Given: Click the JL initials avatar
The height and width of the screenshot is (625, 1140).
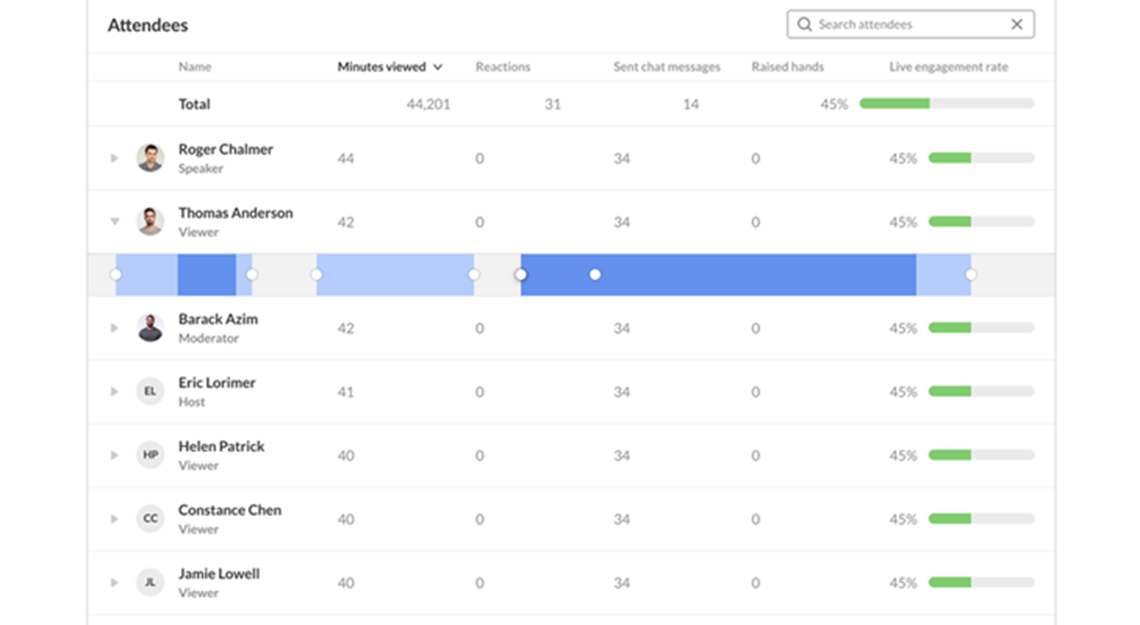Looking at the screenshot, I should [x=150, y=583].
